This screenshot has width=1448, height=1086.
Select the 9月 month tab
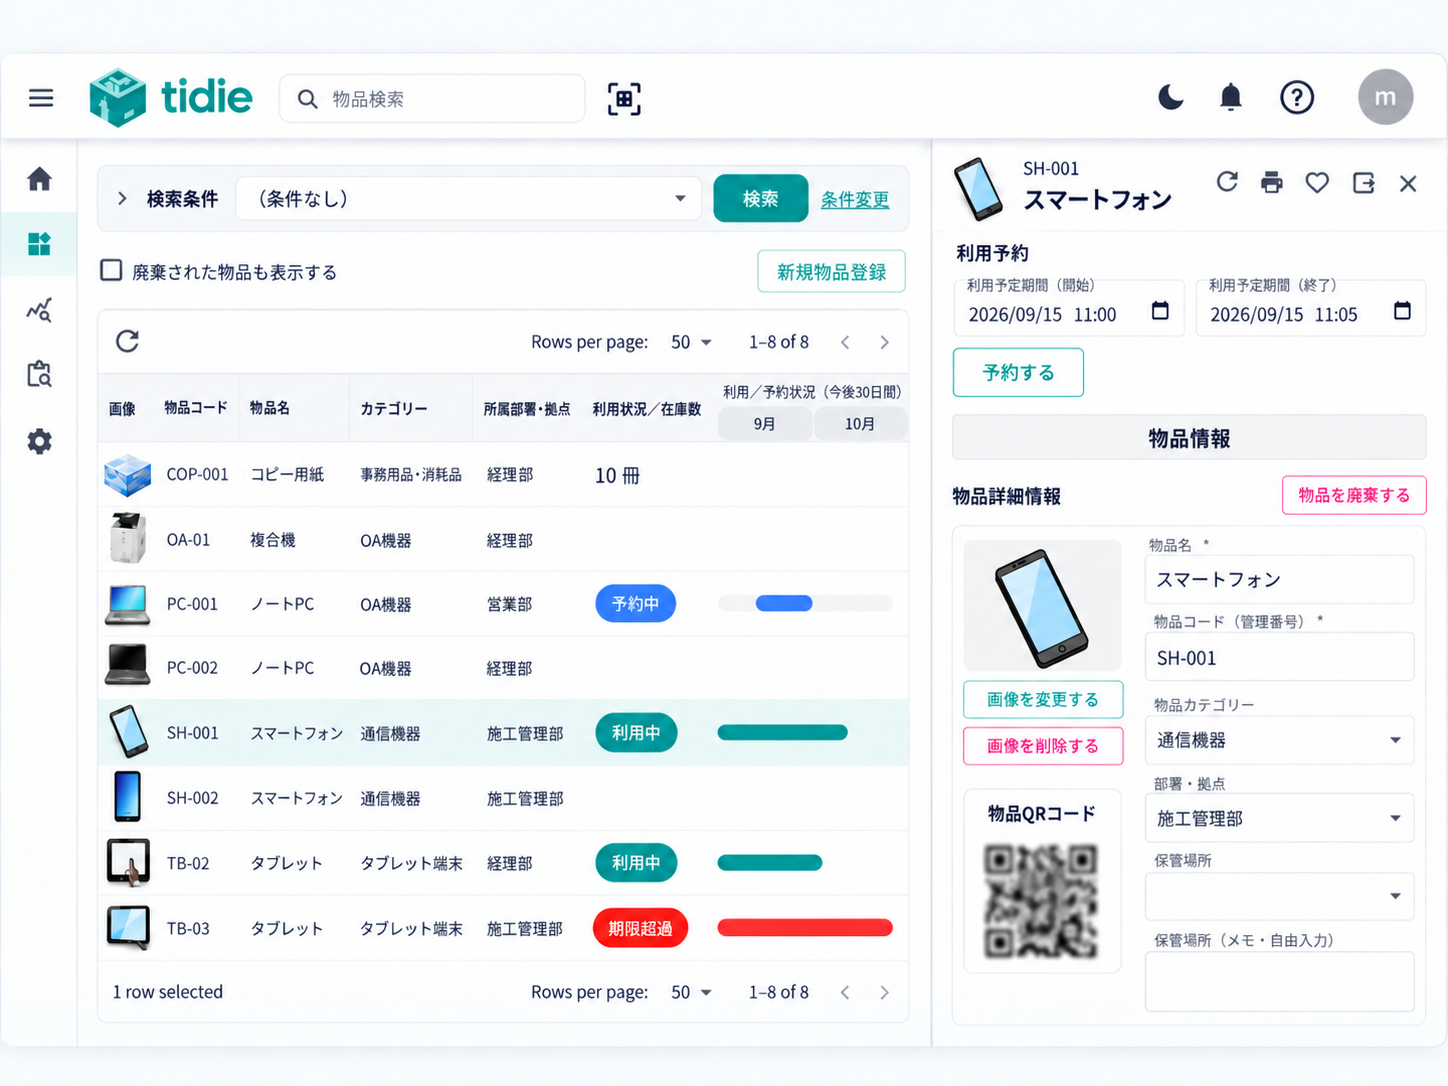click(x=764, y=424)
